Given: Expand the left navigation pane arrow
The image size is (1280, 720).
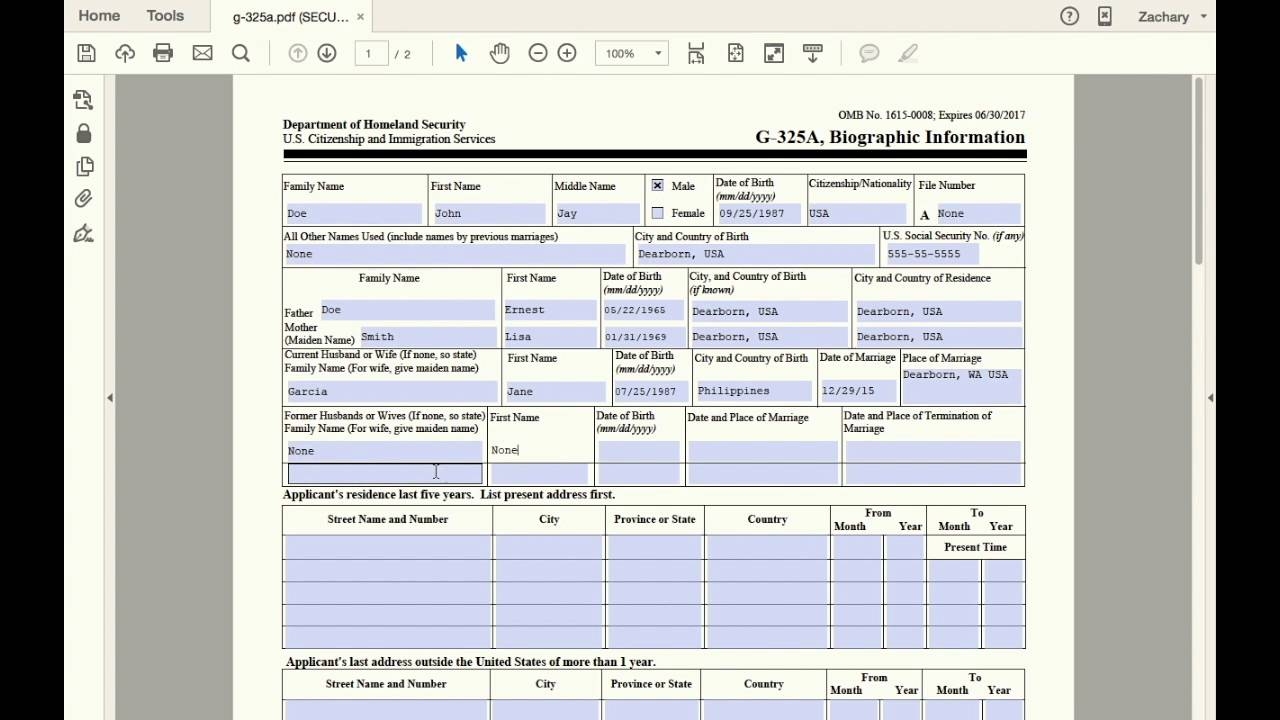Looking at the screenshot, I should click(x=110, y=398).
